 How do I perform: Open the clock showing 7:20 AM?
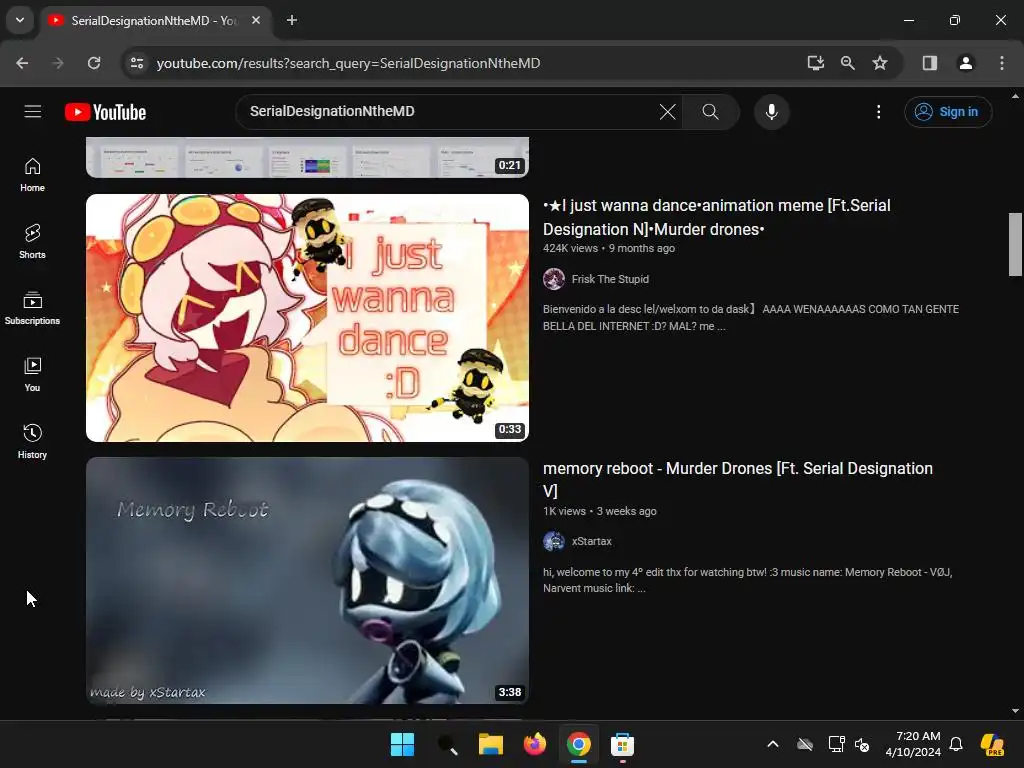[x=913, y=744]
